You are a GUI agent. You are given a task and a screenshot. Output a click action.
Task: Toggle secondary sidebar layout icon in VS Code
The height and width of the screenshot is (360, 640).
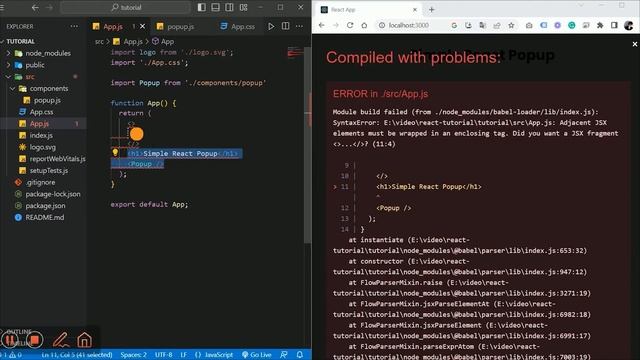click(229, 7)
